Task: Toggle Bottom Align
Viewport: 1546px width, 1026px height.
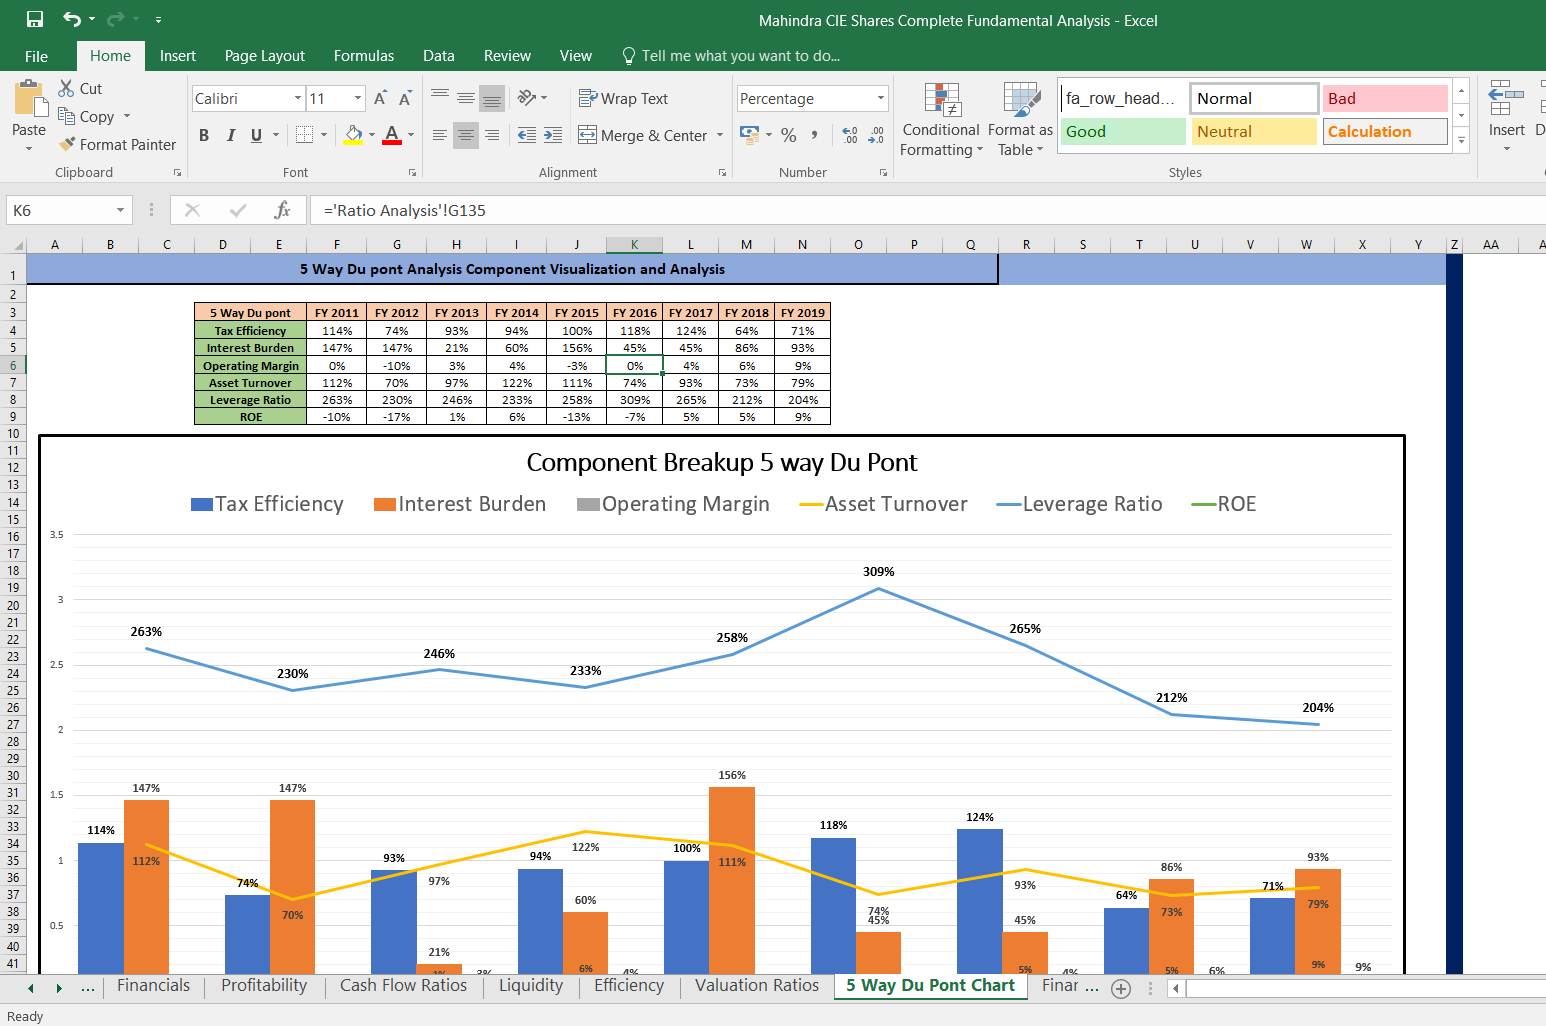Action: coord(492,97)
